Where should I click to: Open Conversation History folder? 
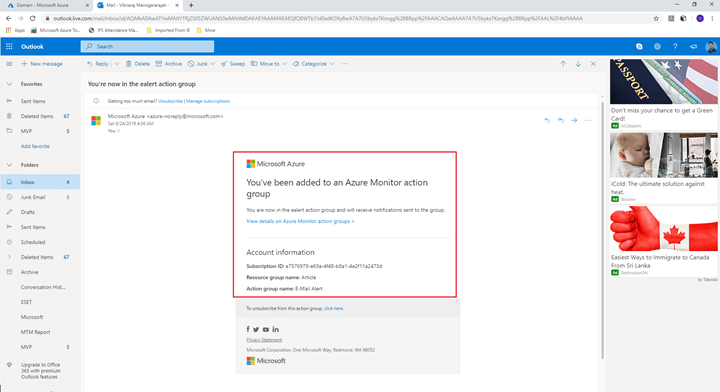[40, 287]
